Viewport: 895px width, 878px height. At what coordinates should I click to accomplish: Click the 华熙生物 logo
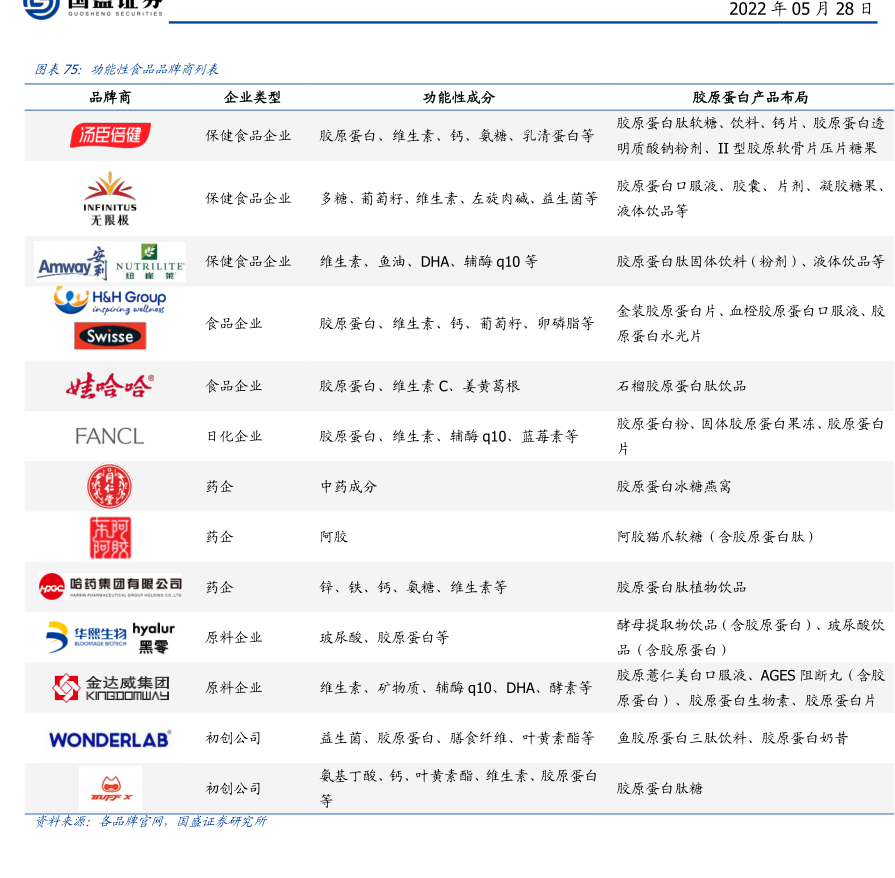(86, 637)
